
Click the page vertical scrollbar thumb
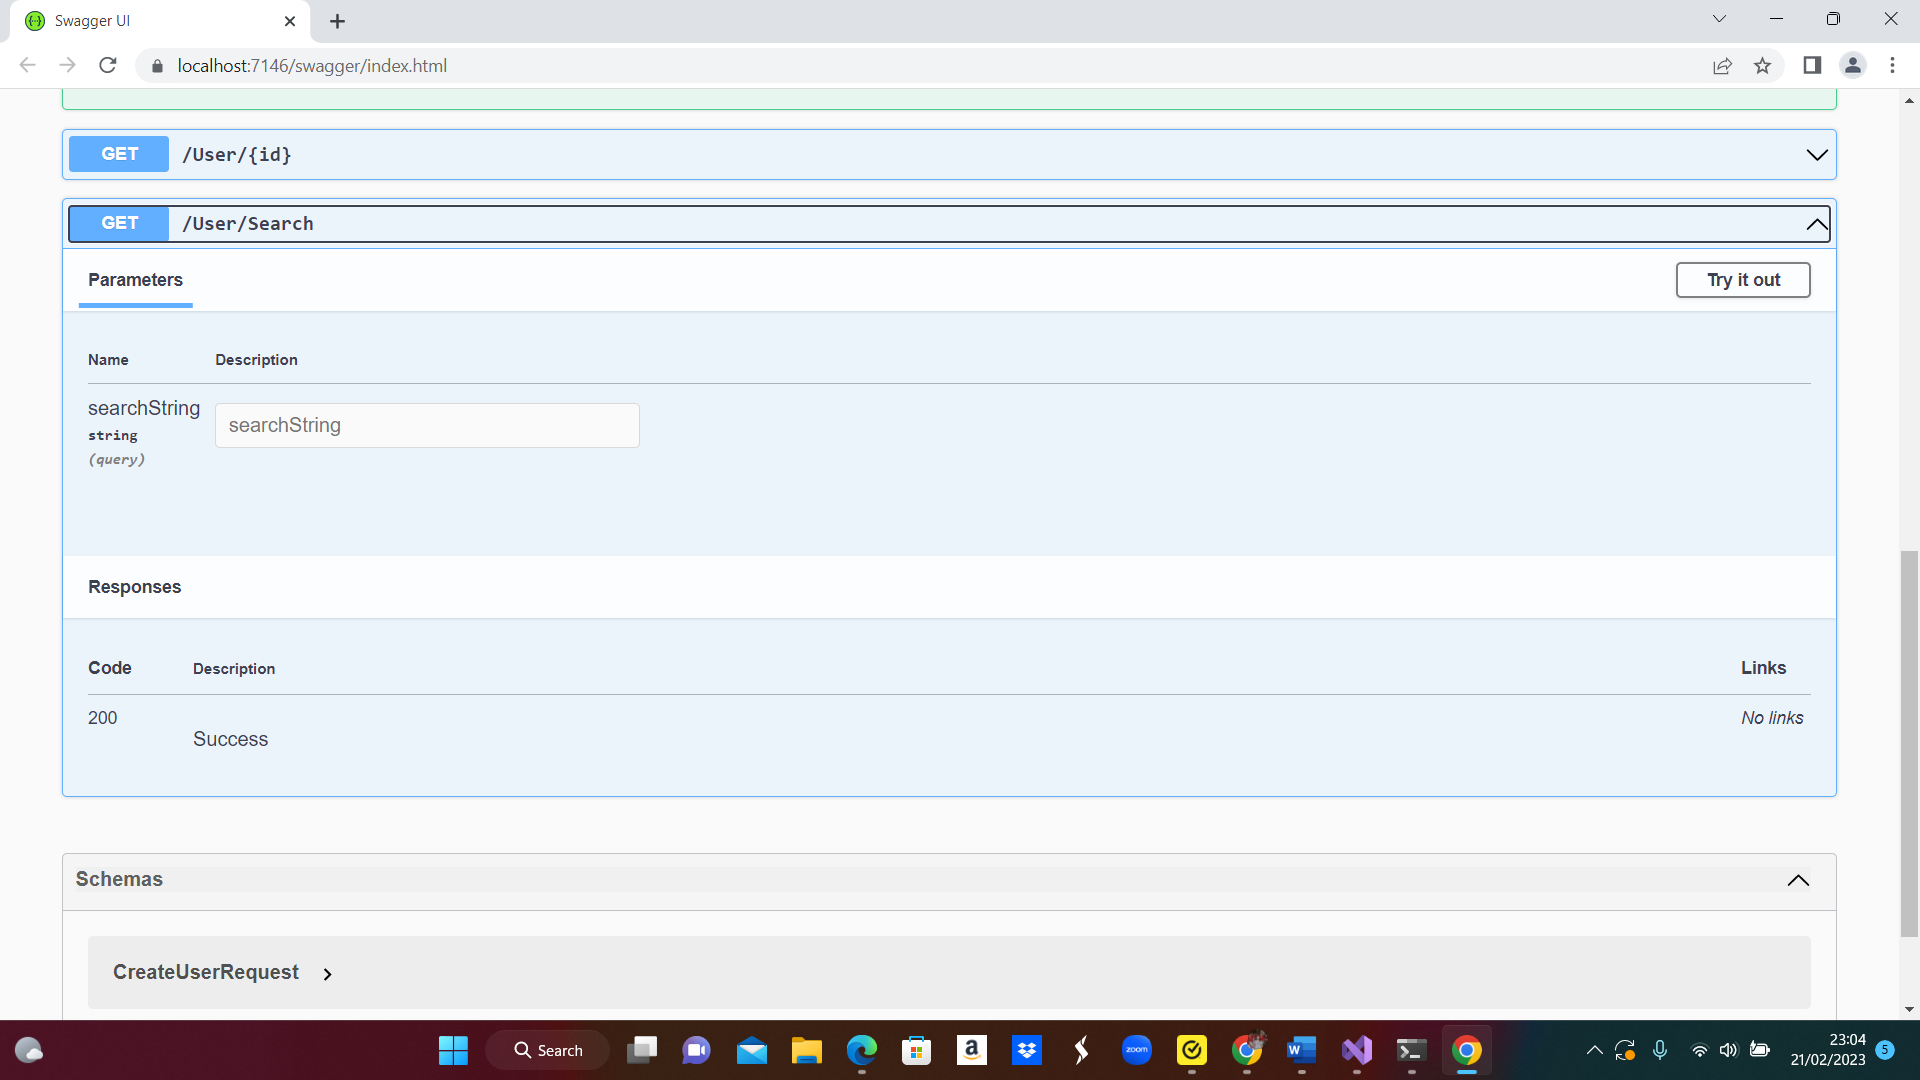click(x=1909, y=743)
